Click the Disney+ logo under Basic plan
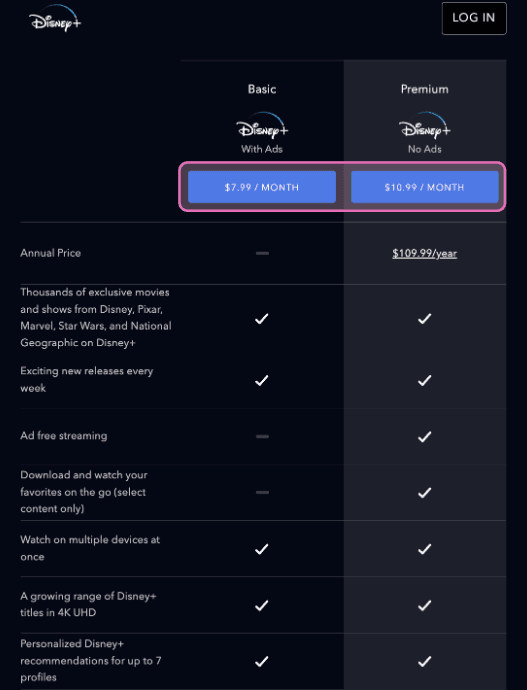The height and width of the screenshot is (690, 527). click(x=262, y=125)
